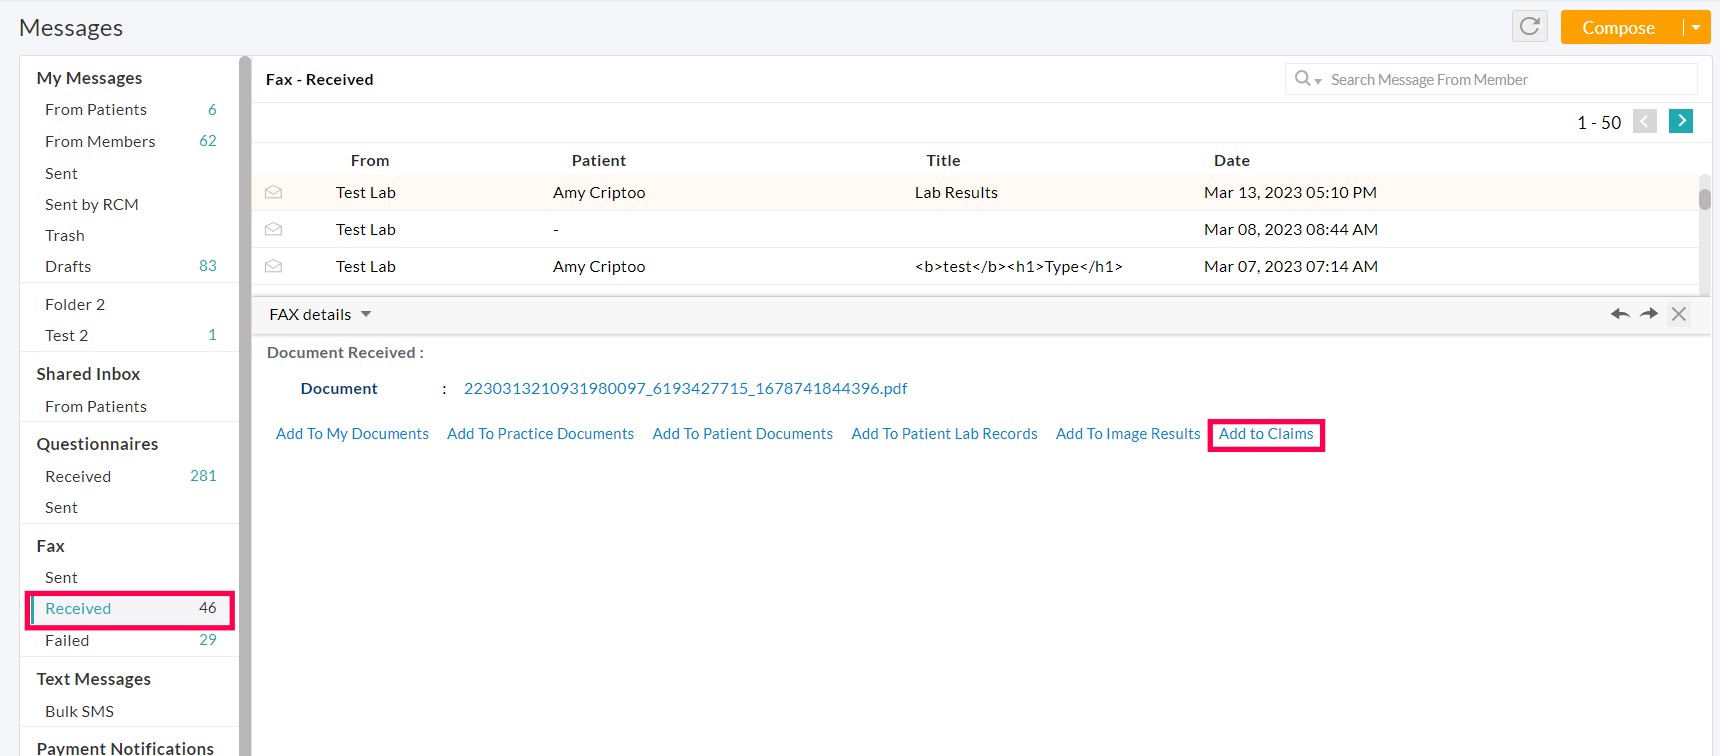Select Drafts in My Messages
This screenshot has width=1720, height=756.
(x=68, y=267)
